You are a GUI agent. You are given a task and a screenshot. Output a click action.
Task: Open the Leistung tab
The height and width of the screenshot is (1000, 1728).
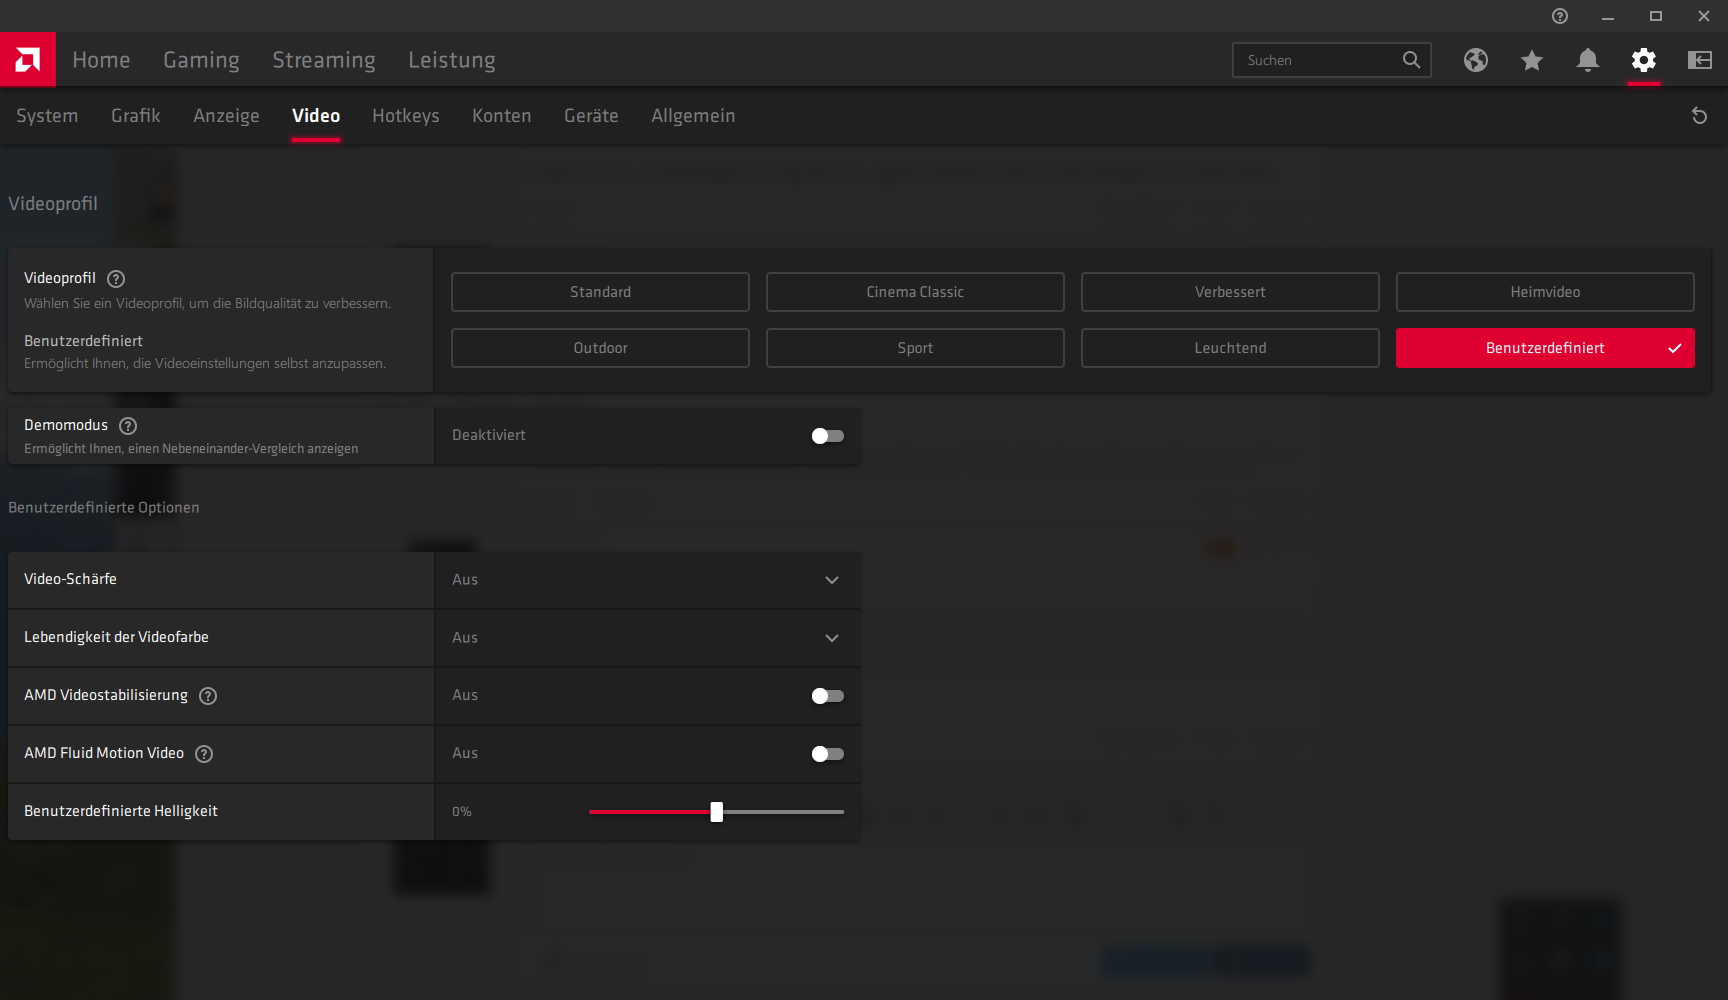point(452,60)
